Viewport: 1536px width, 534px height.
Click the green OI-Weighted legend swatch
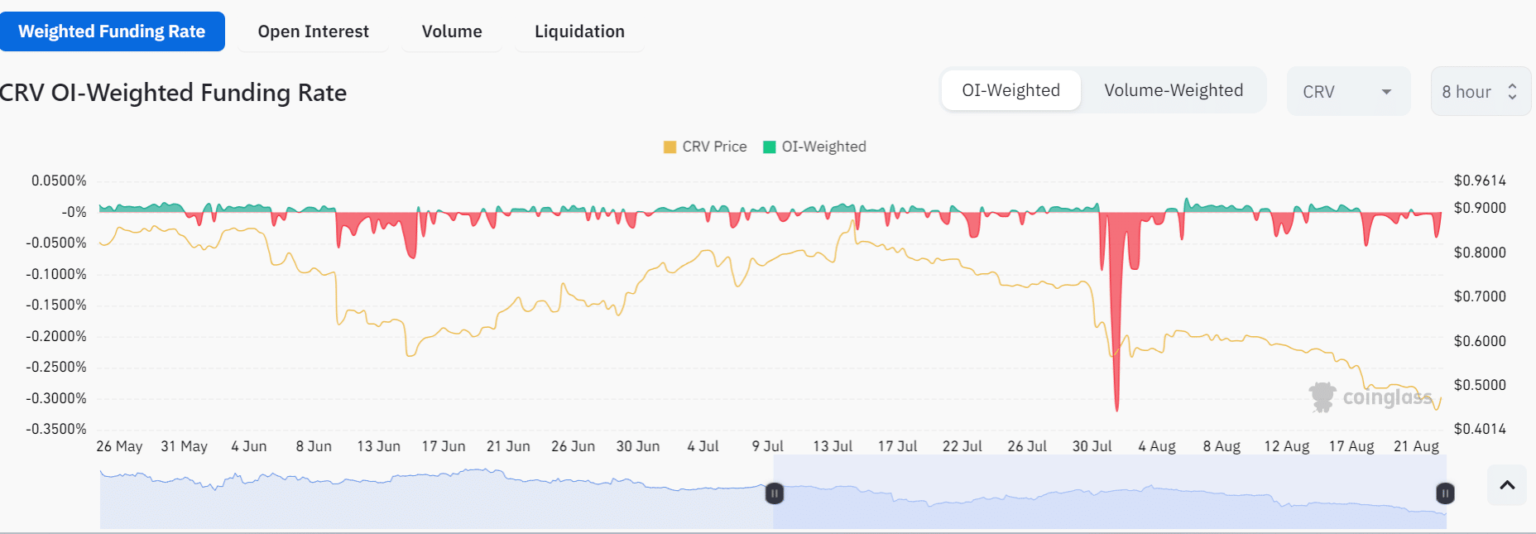[x=769, y=147]
